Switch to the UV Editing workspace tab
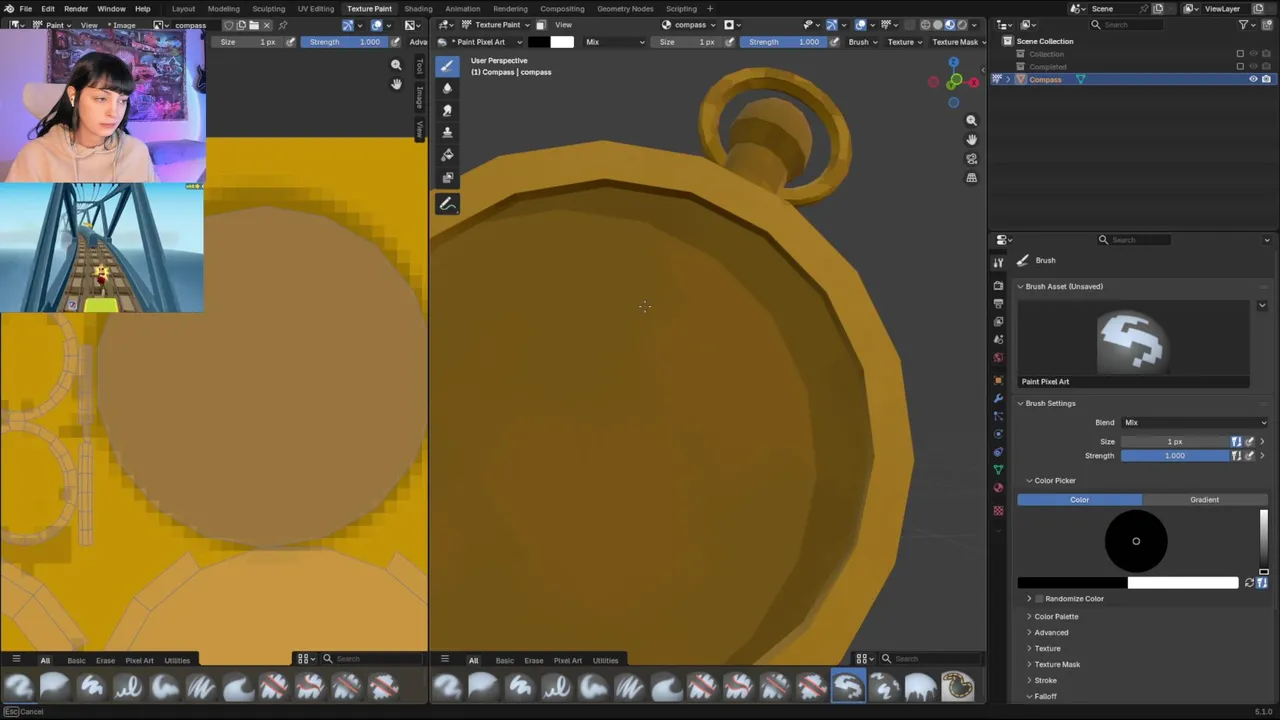1280x720 pixels. click(x=315, y=8)
